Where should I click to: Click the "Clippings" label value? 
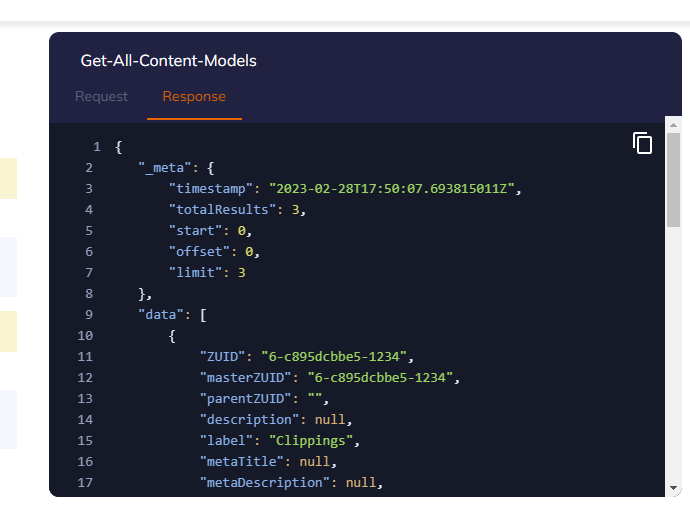(311, 441)
